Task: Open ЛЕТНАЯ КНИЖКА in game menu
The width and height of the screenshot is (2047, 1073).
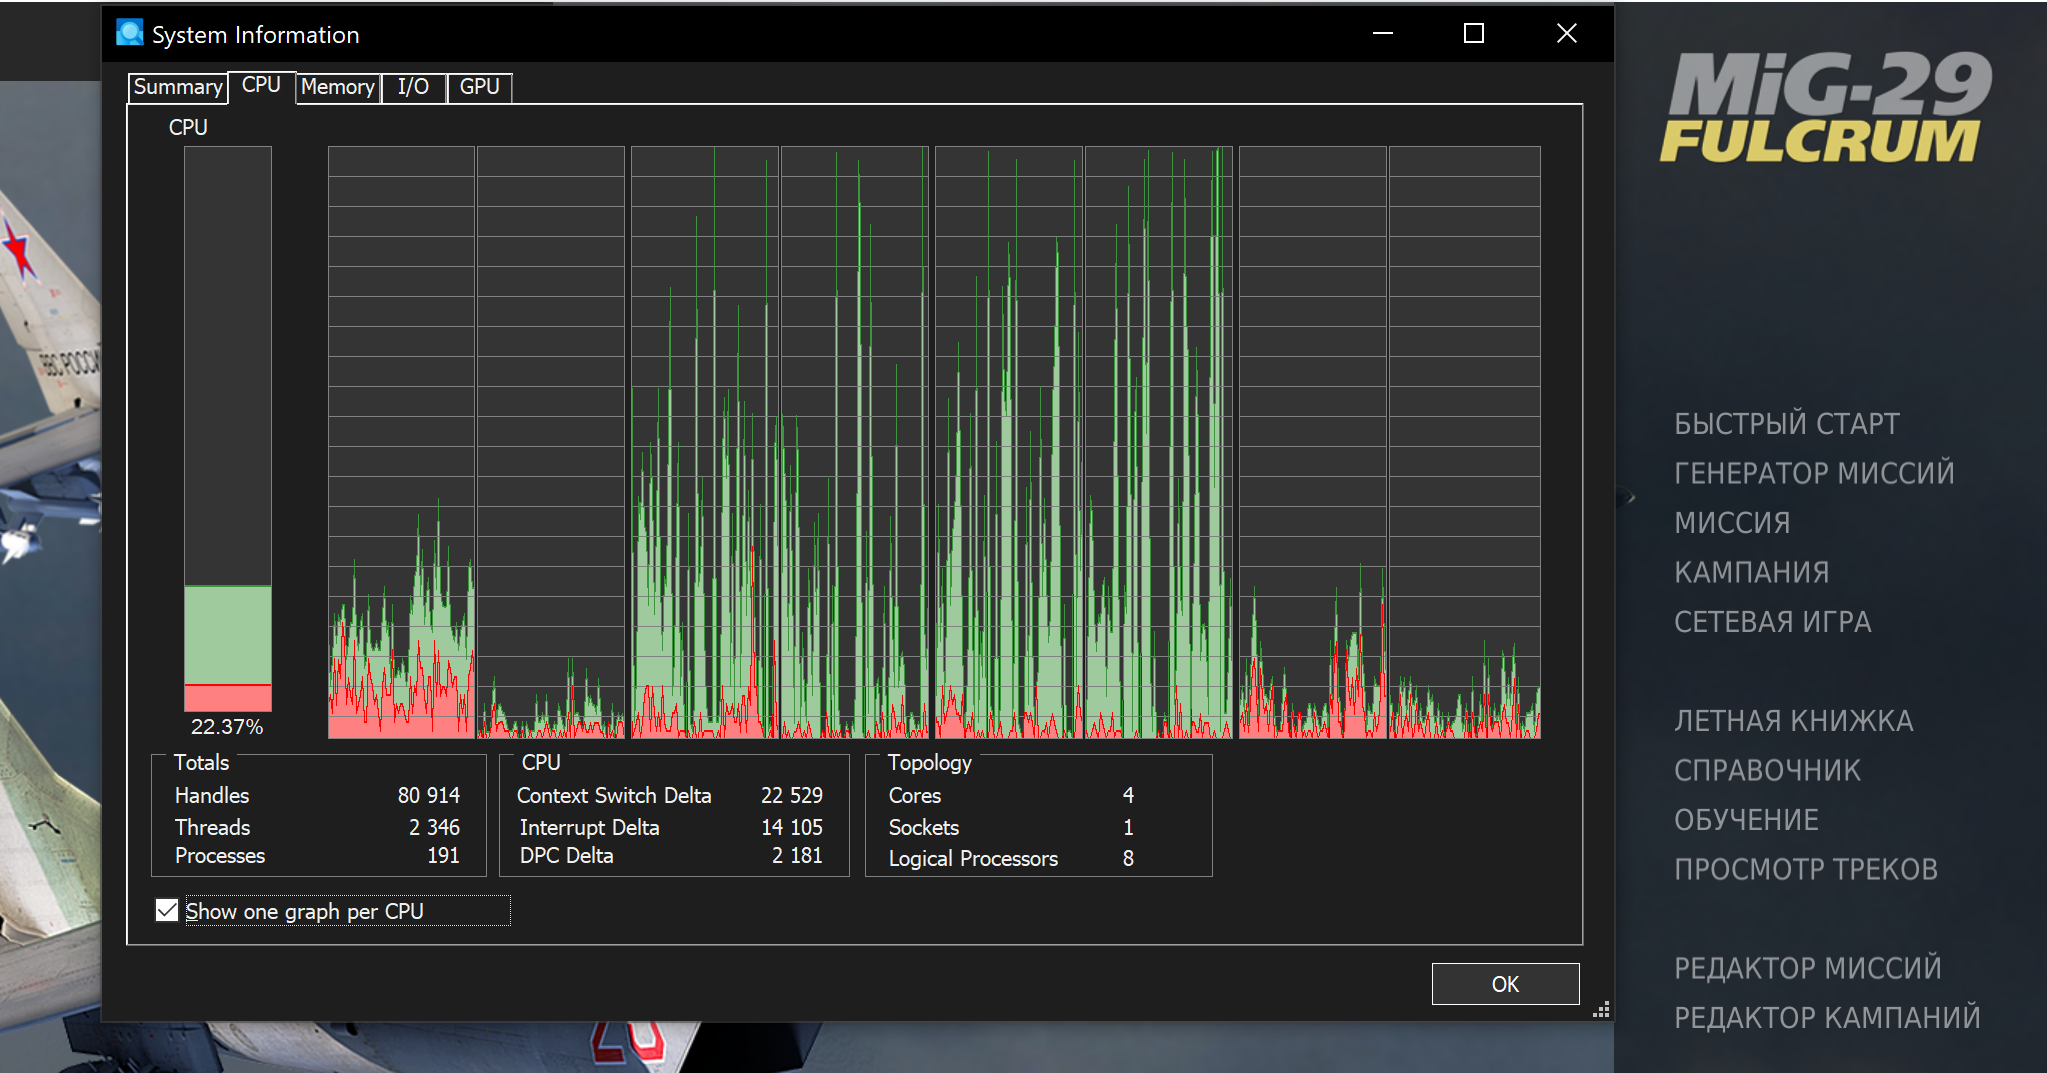Action: click(1794, 721)
